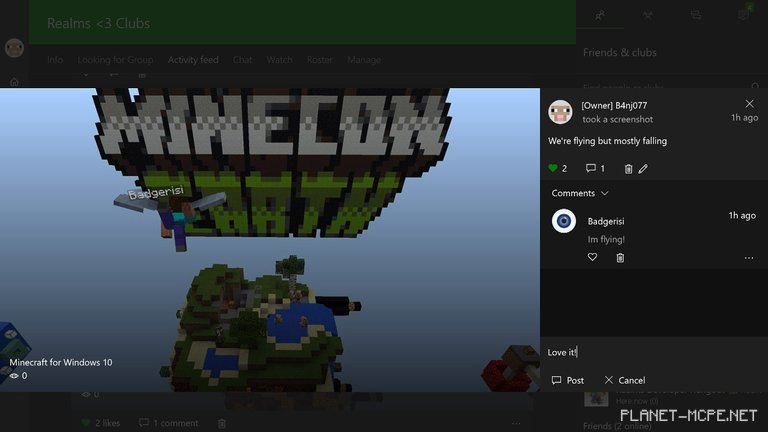This screenshot has width=768, height=432.
Task: Select the Roster tab
Action: [x=320, y=60]
